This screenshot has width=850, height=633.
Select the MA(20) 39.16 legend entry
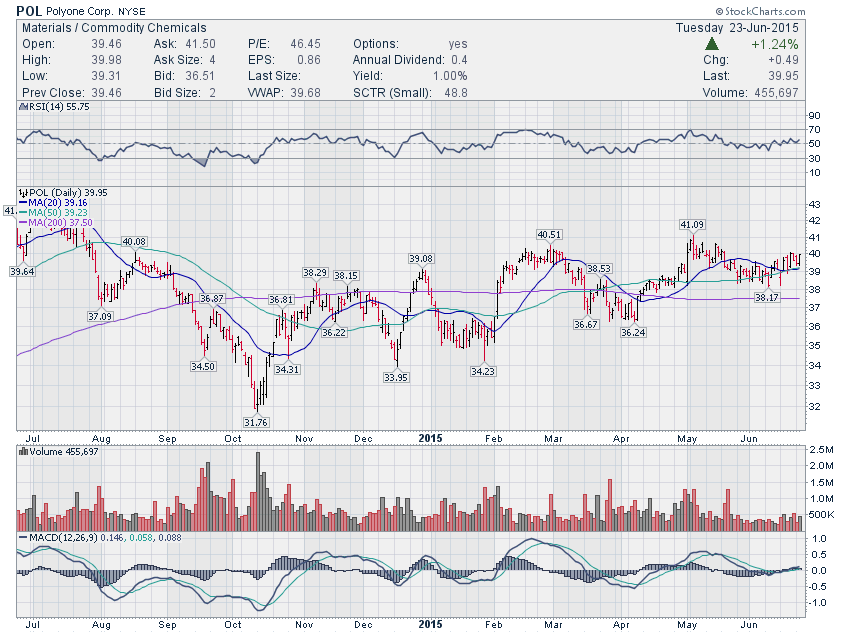pyautogui.click(x=58, y=203)
